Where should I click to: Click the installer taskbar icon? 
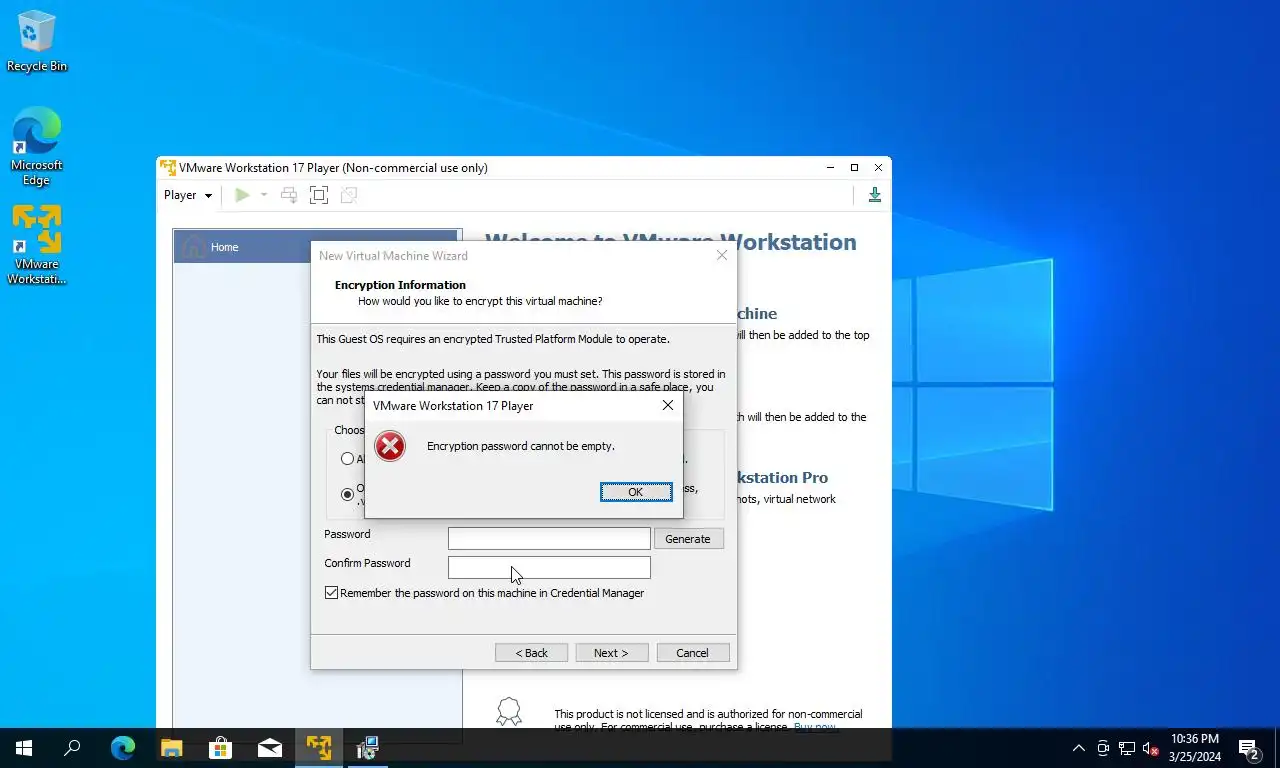tap(368, 748)
